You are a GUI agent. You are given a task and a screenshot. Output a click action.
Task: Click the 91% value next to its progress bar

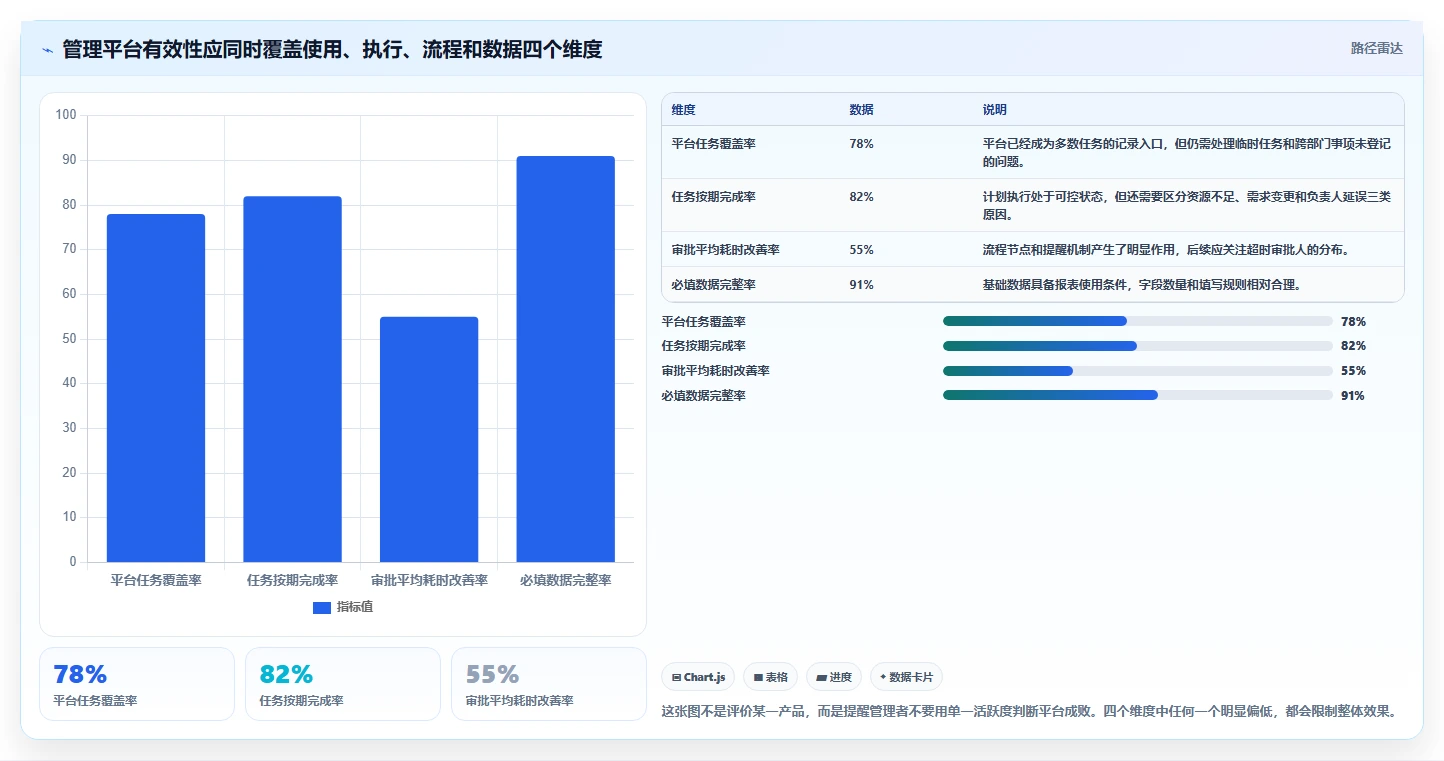1353,395
